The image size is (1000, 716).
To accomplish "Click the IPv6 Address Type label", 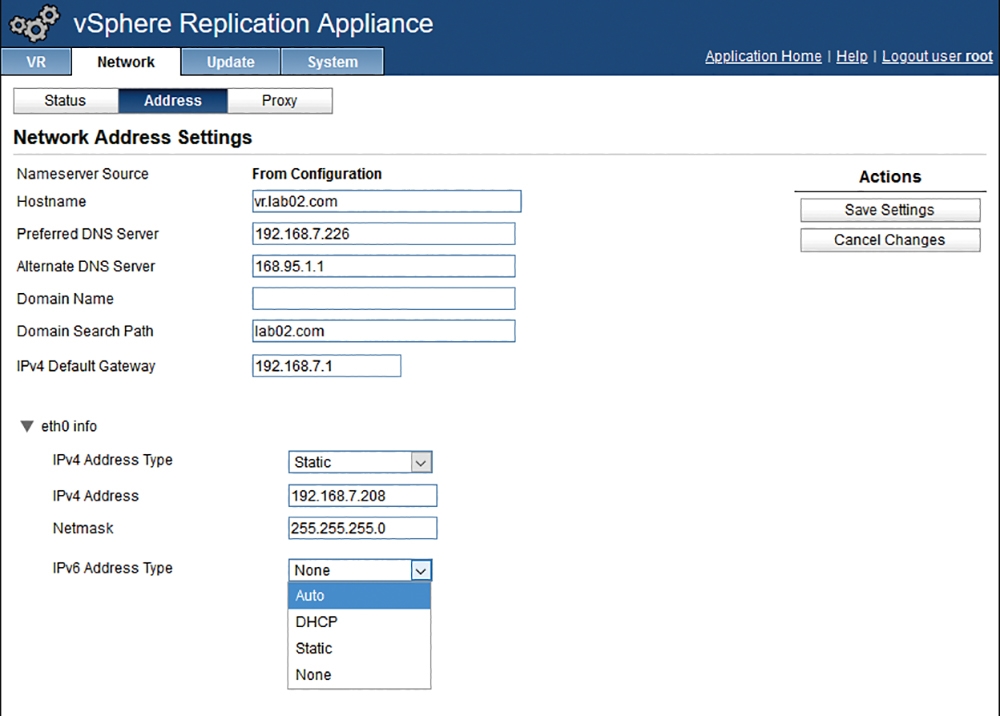I will point(112,568).
